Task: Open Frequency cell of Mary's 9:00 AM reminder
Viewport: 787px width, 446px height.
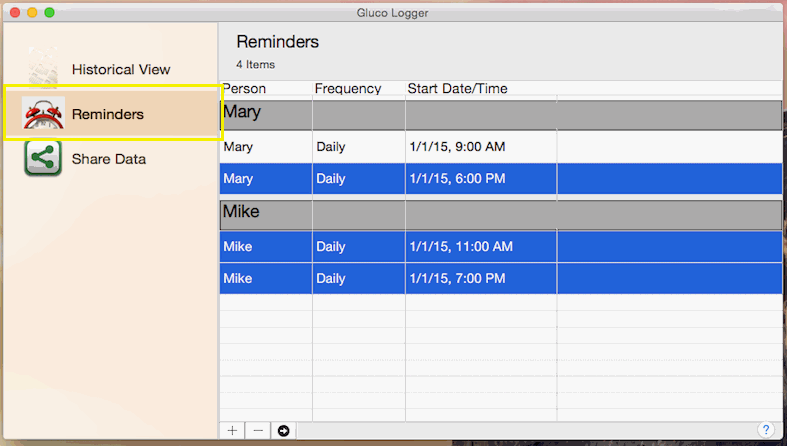Action: [331, 147]
